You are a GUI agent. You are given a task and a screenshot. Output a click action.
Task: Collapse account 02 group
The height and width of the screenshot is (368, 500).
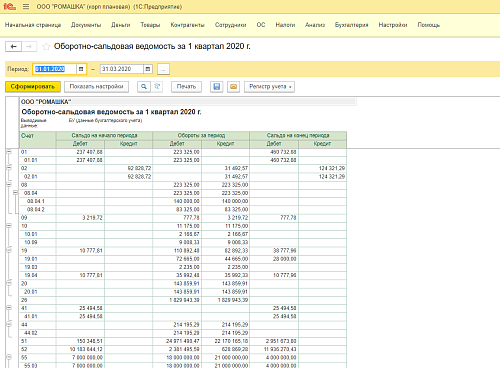coord(9,168)
